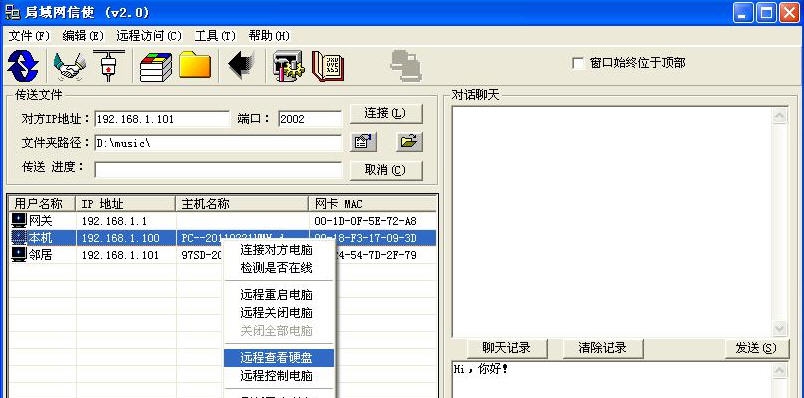The image size is (804, 398).
Task: Open the 文件(F) menu
Action: pyautogui.click(x=29, y=36)
